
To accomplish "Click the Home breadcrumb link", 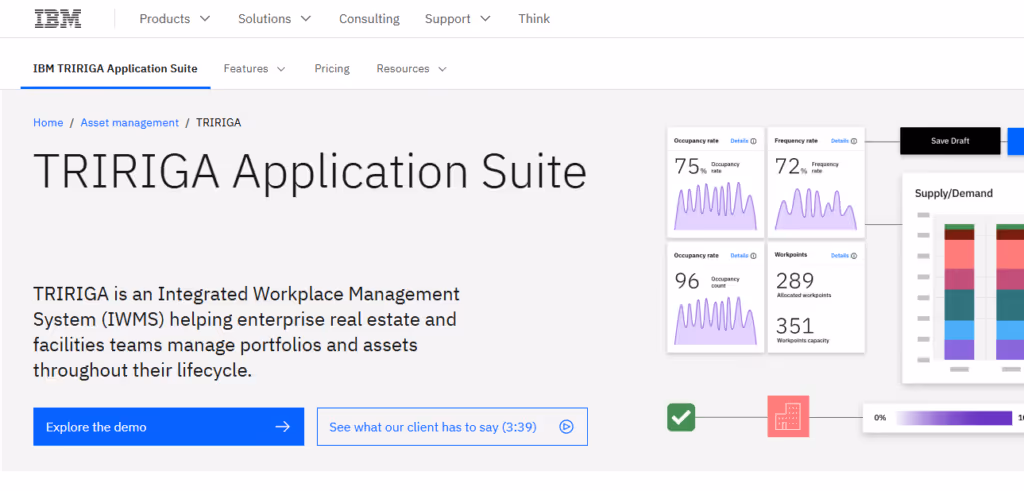I will tap(48, 123).
